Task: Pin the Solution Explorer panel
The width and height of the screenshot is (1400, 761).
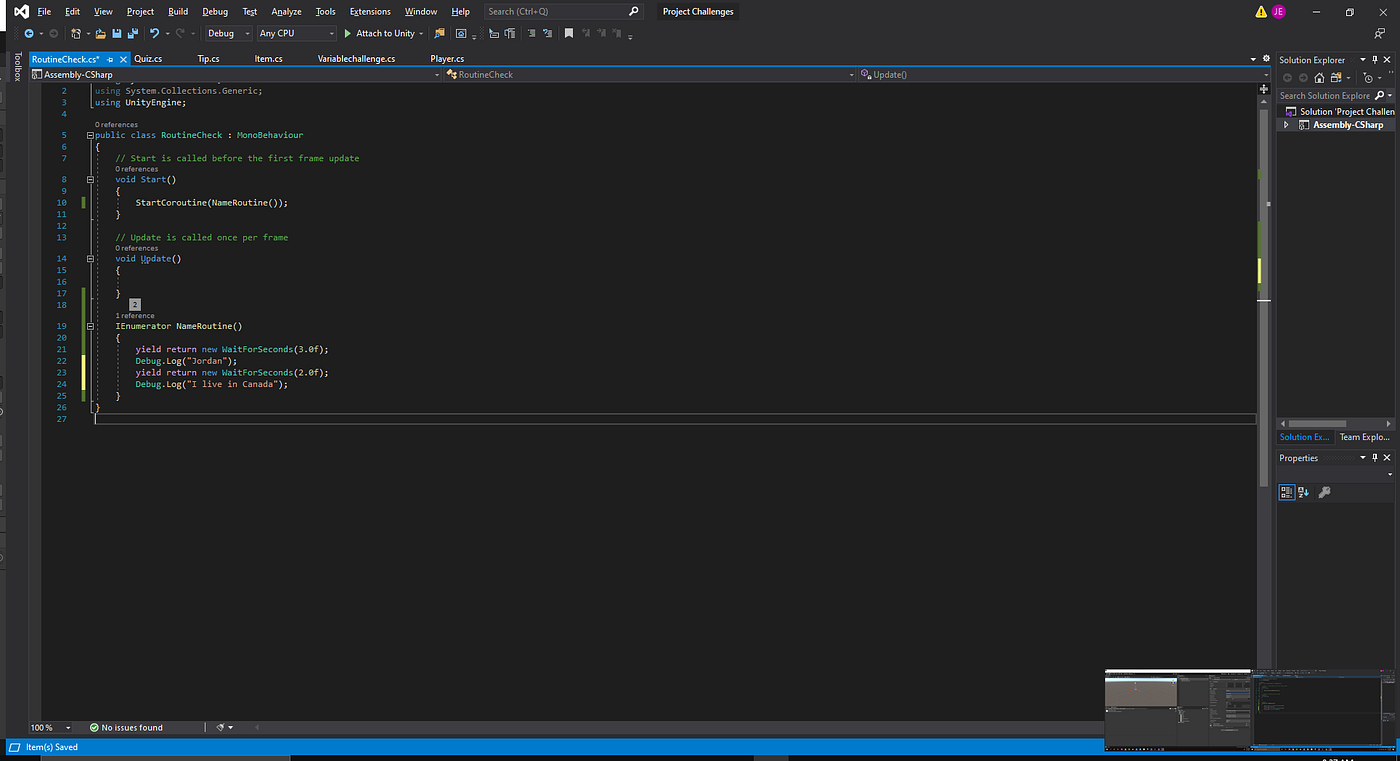Action: [1375, 60]
